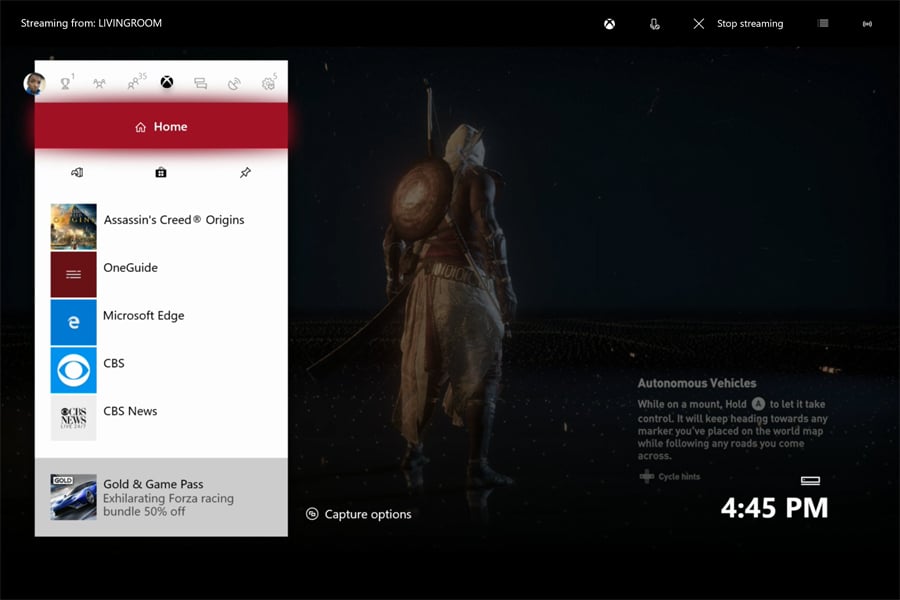
Task: Open Messages from the guide icons
Action: 200,83
